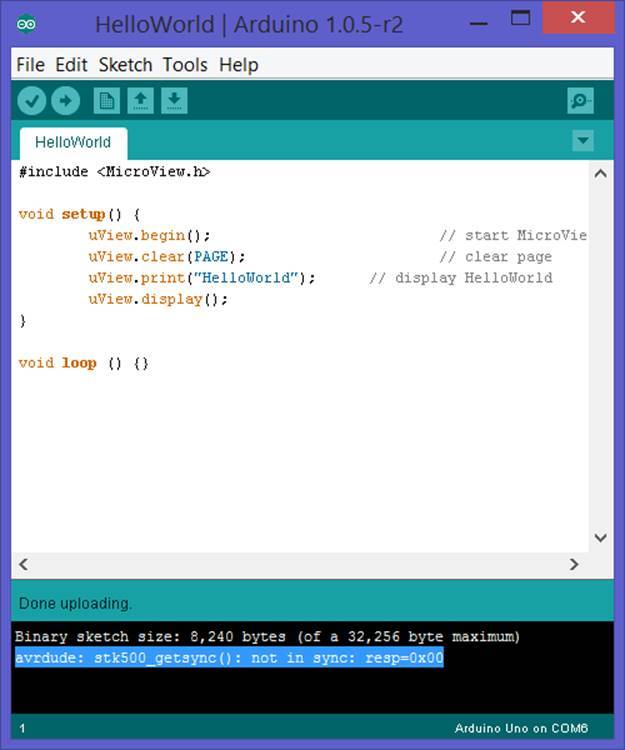Click the '// display HelloWorld' comment
Screen dimensions: 625x750
[461, 278]
